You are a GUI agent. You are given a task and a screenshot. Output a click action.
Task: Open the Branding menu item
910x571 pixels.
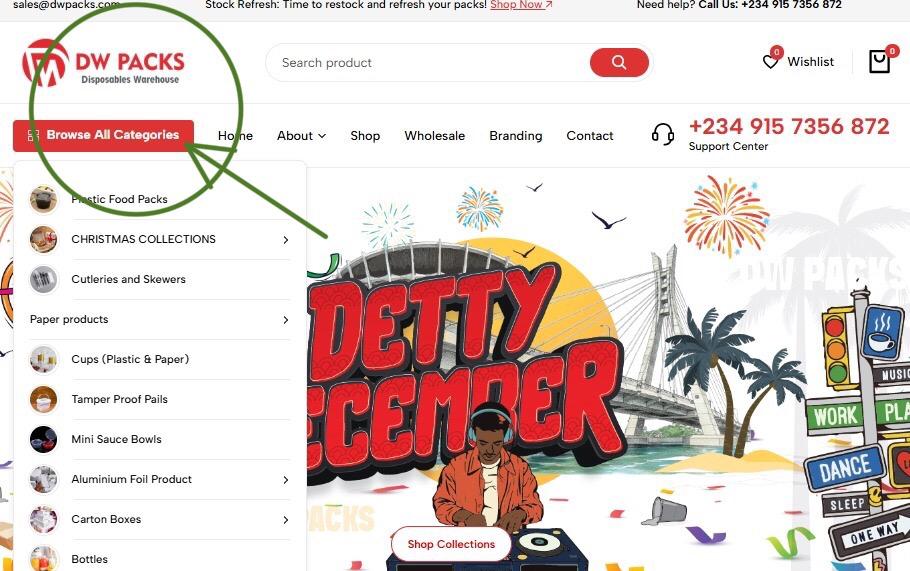tap(515, 136)
